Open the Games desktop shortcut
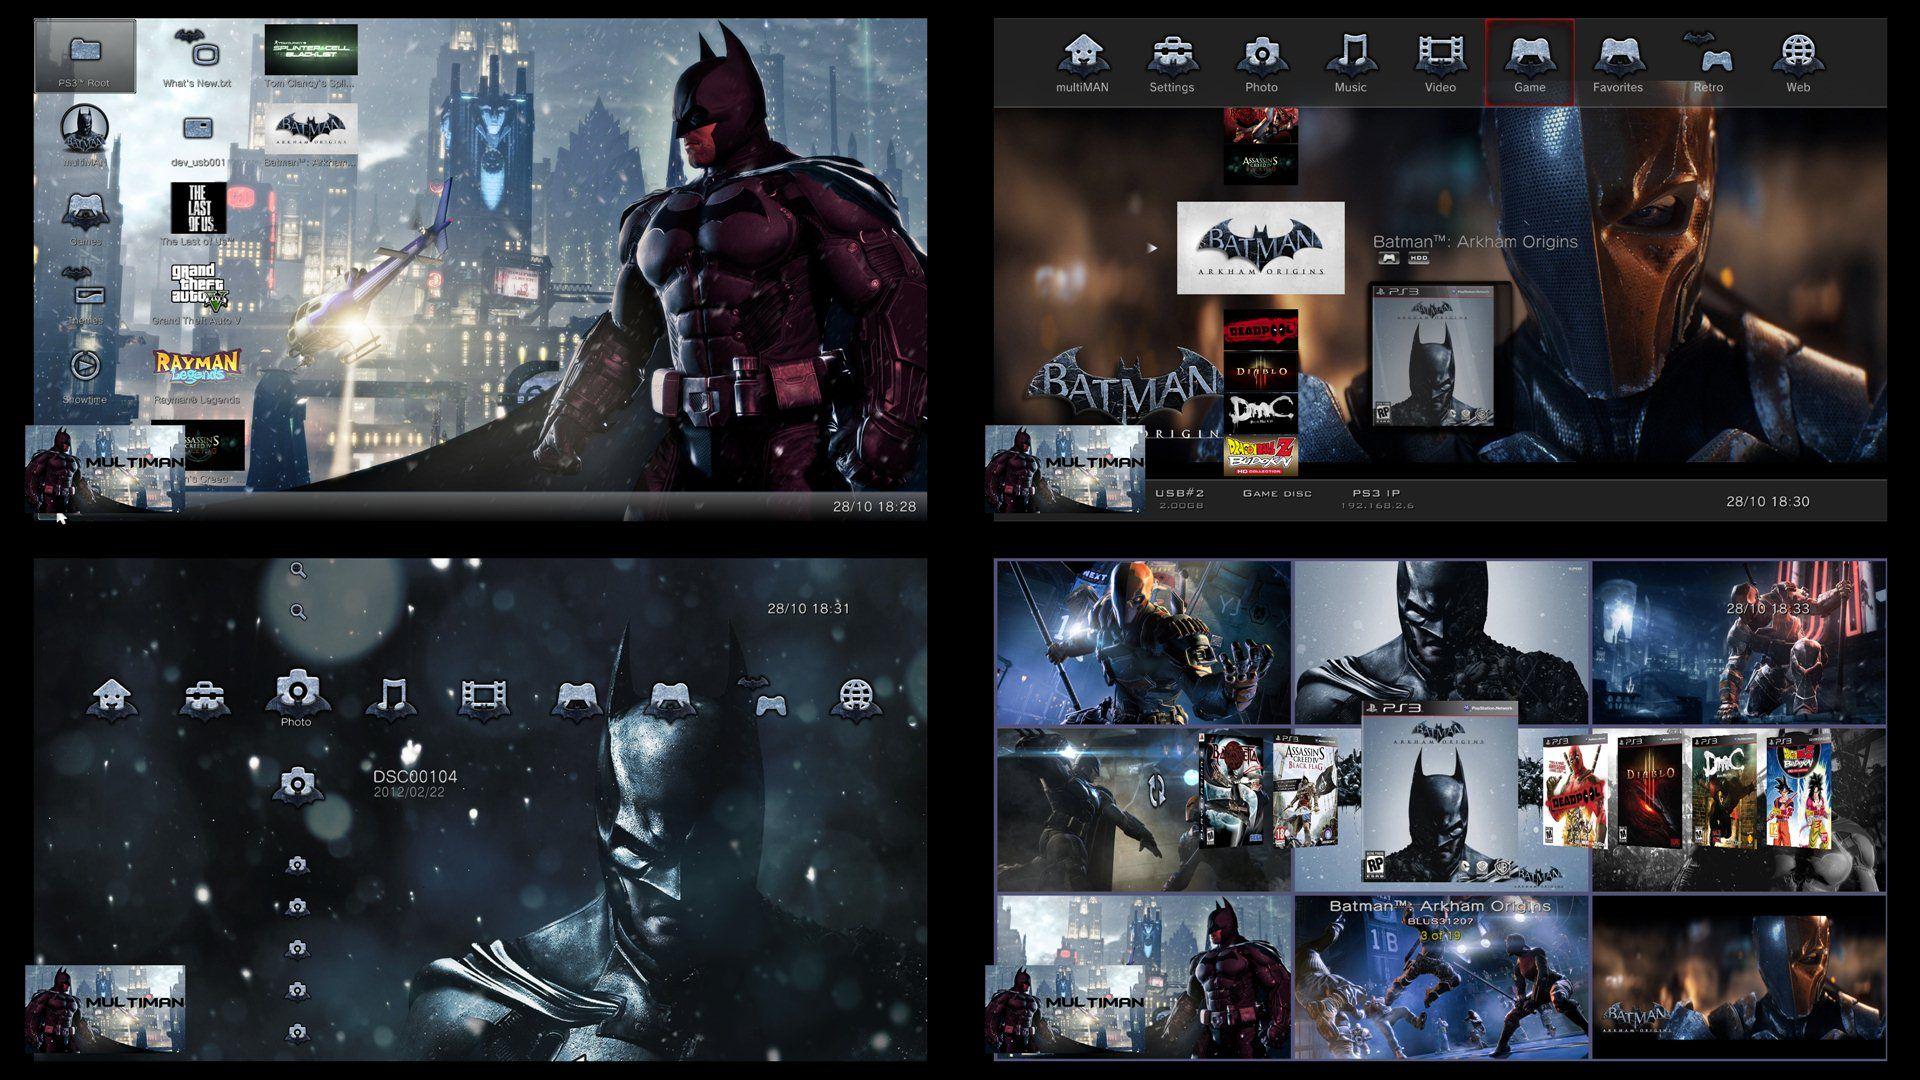 point(85,213)
